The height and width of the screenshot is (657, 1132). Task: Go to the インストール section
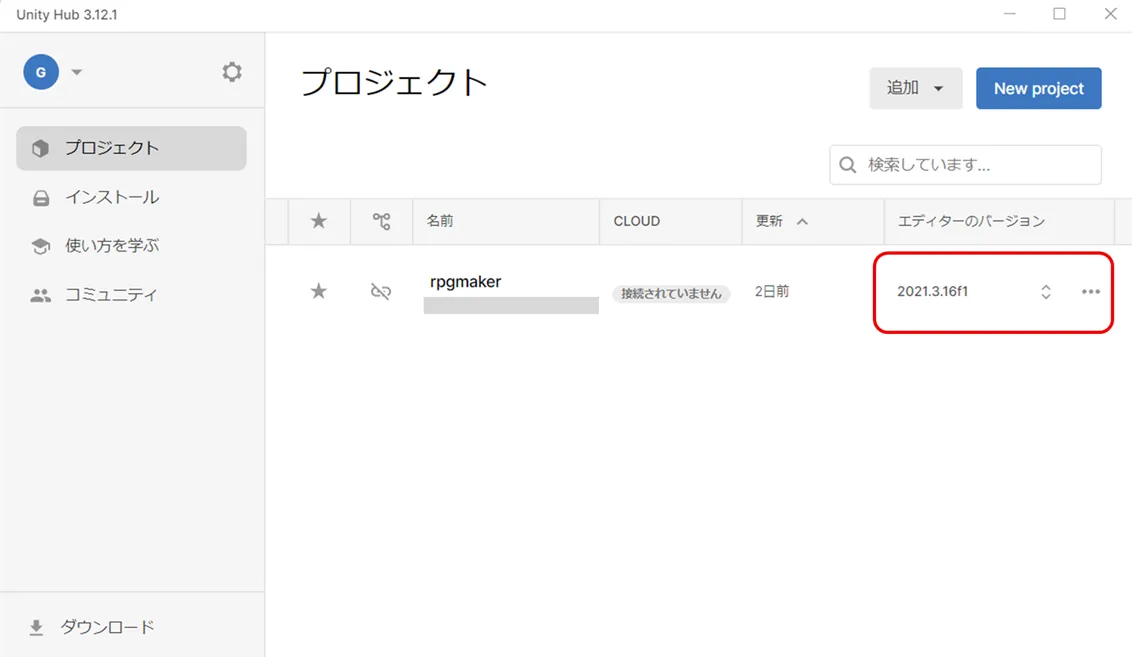111,198
